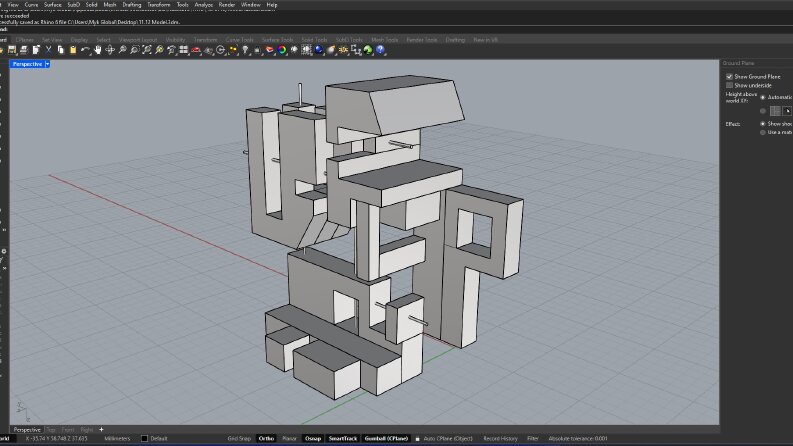
Task: Switch to the Curve Tools toolbar tab
Action: pyautogui.click(x=239, y=39)
